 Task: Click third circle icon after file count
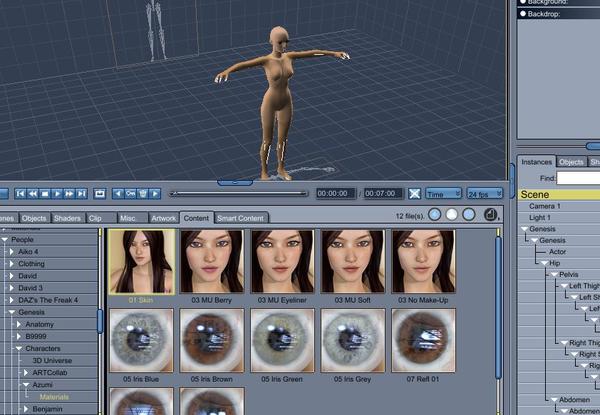tap(469, 215)
